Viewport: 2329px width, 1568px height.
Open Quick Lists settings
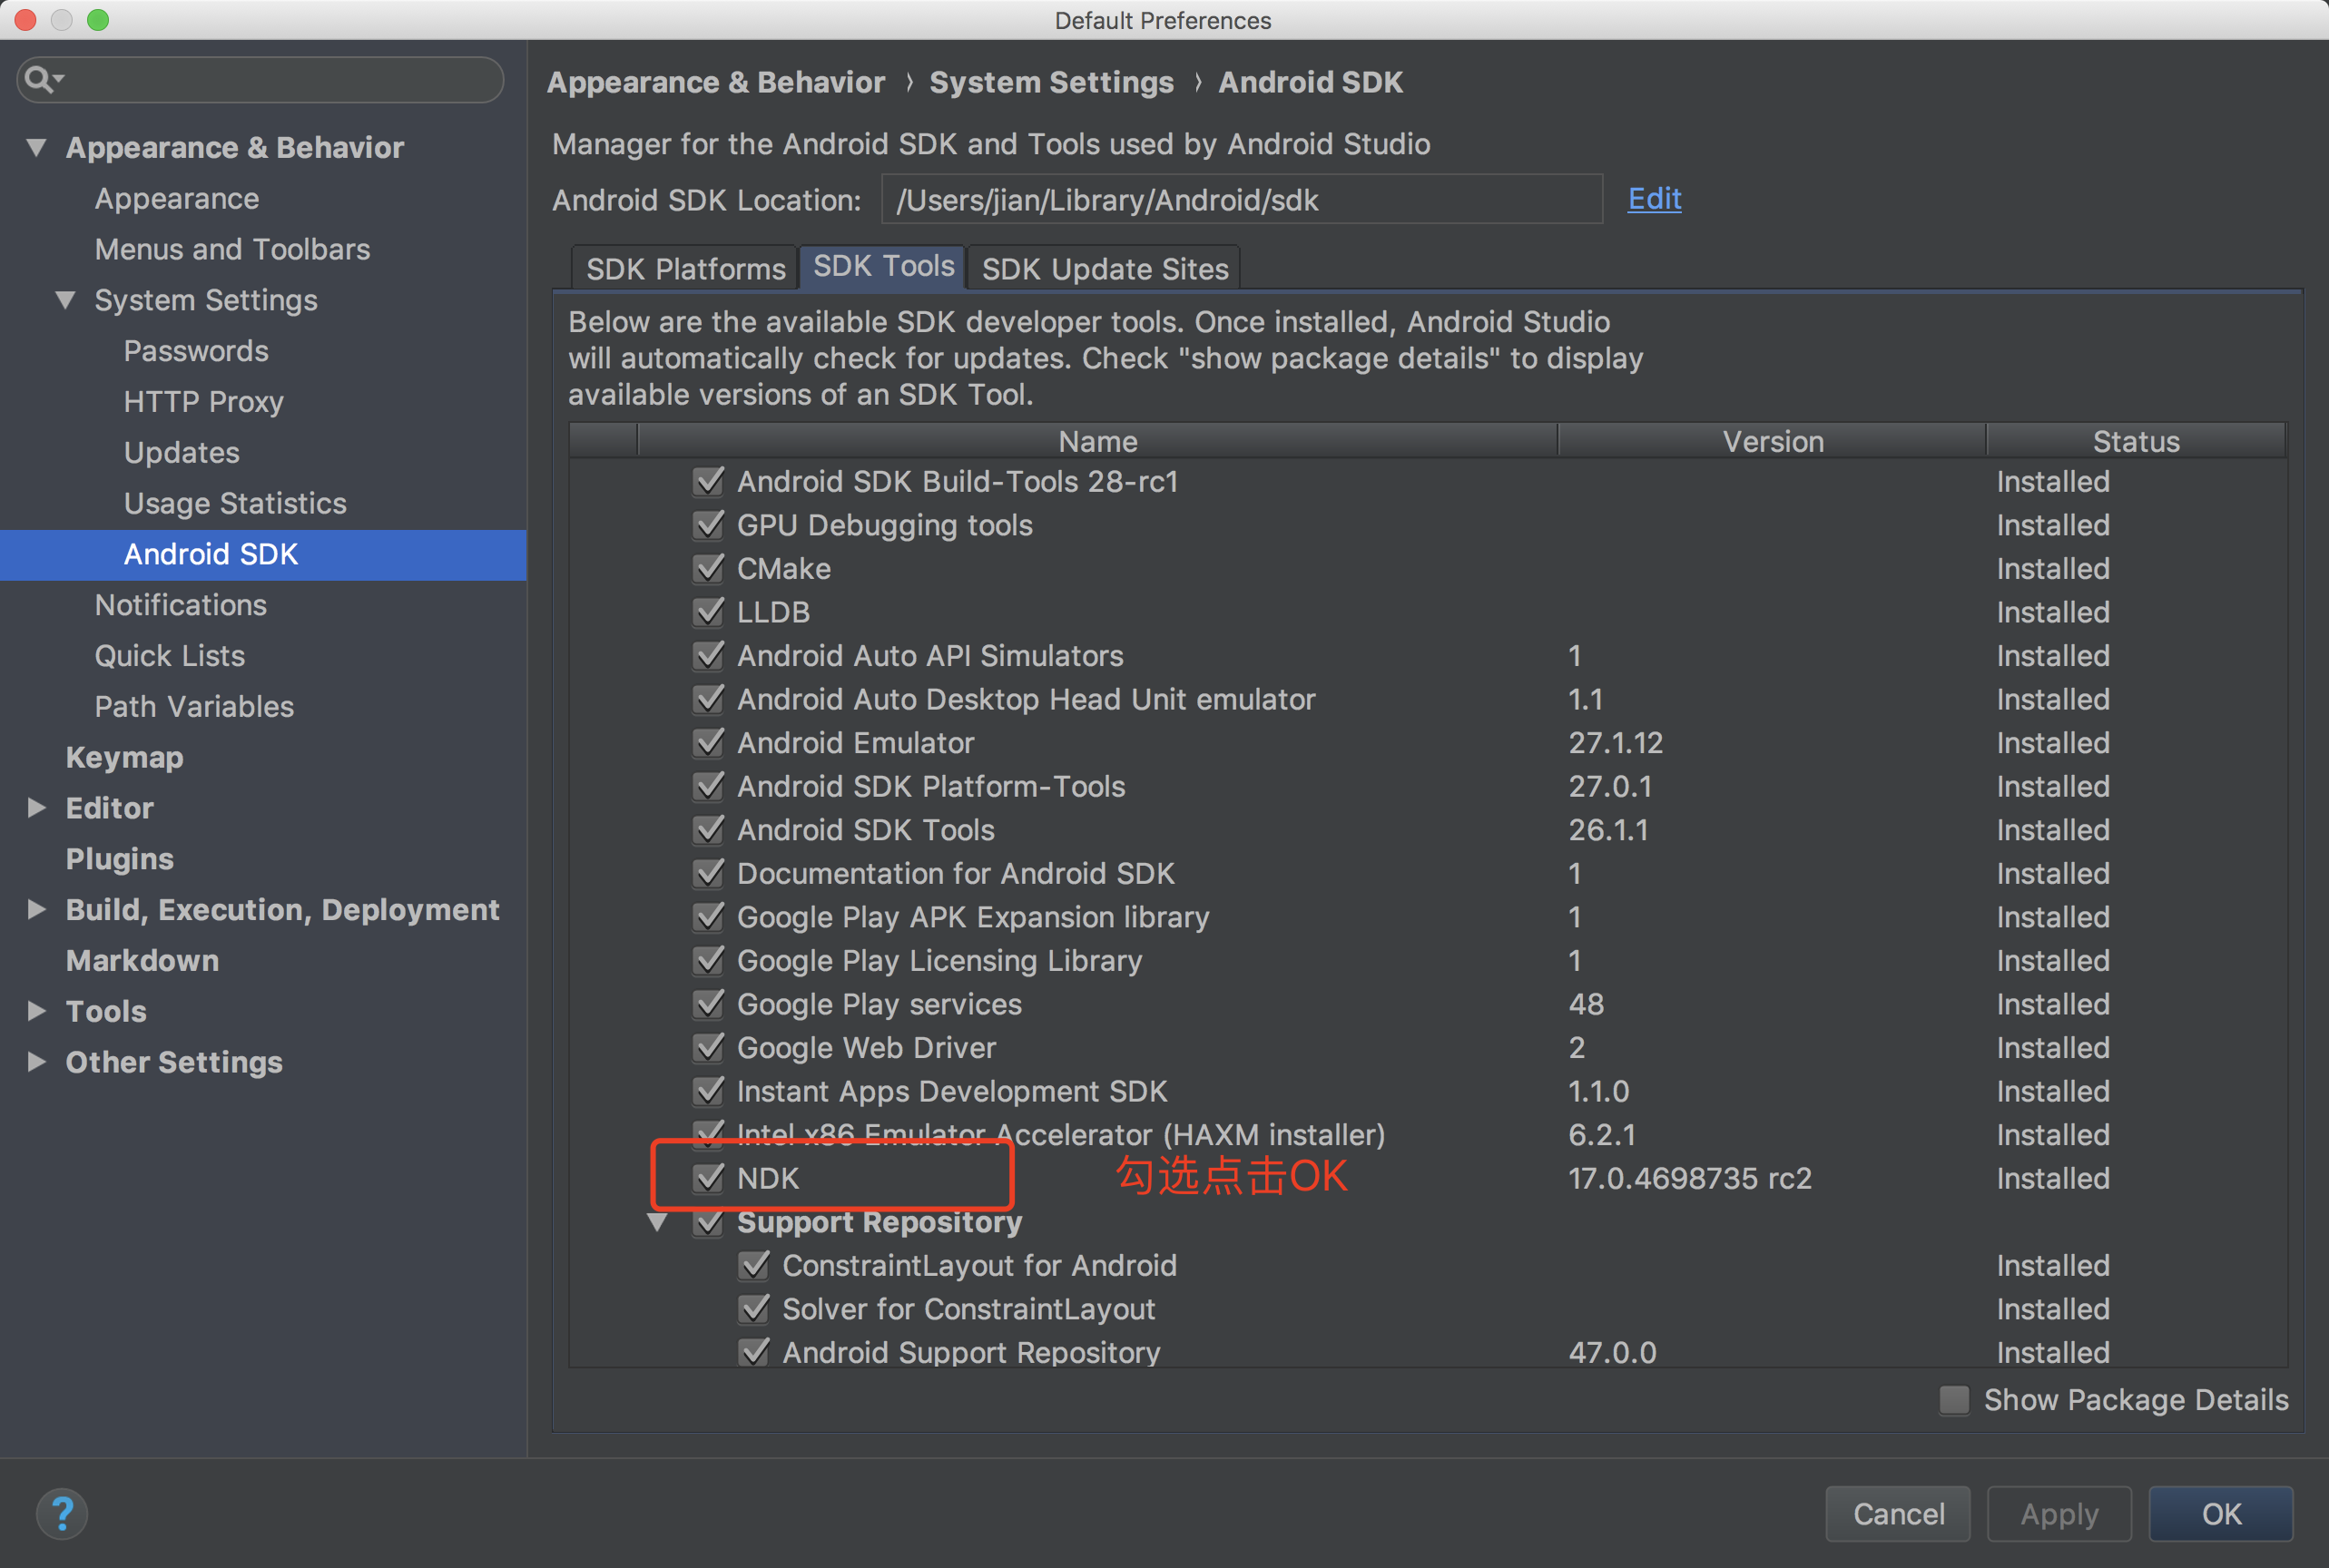pyautogui.click(x=170, y=655)
